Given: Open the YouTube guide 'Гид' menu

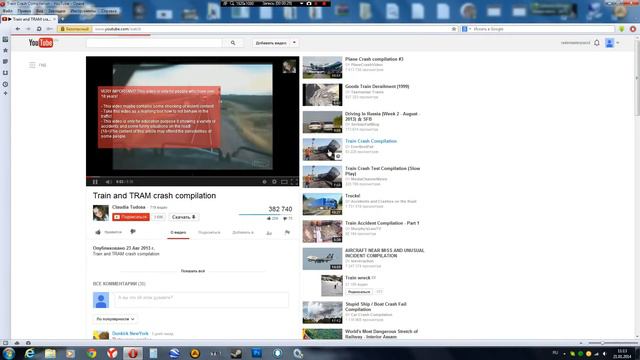Looking at the screenshot, I should pyautogui.click(x=38, y=65).
